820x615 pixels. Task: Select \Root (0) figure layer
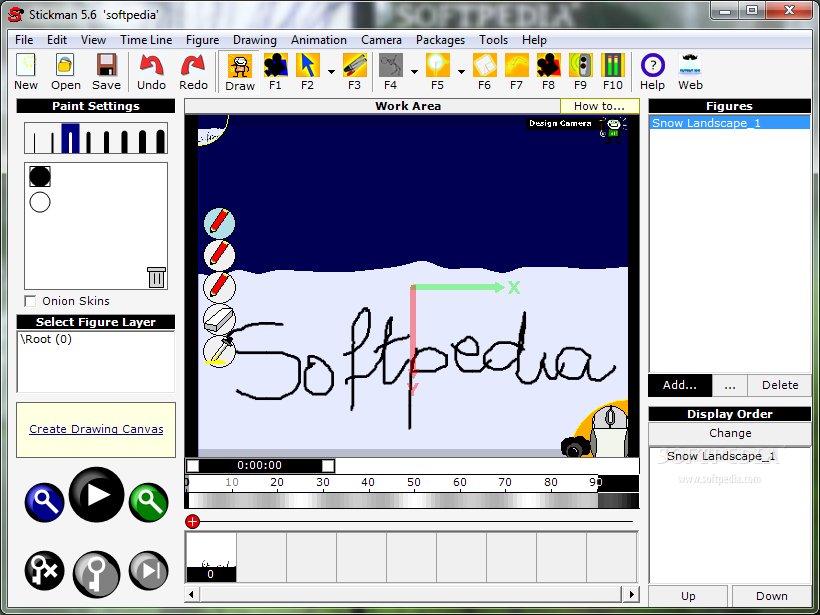(46, 339)
